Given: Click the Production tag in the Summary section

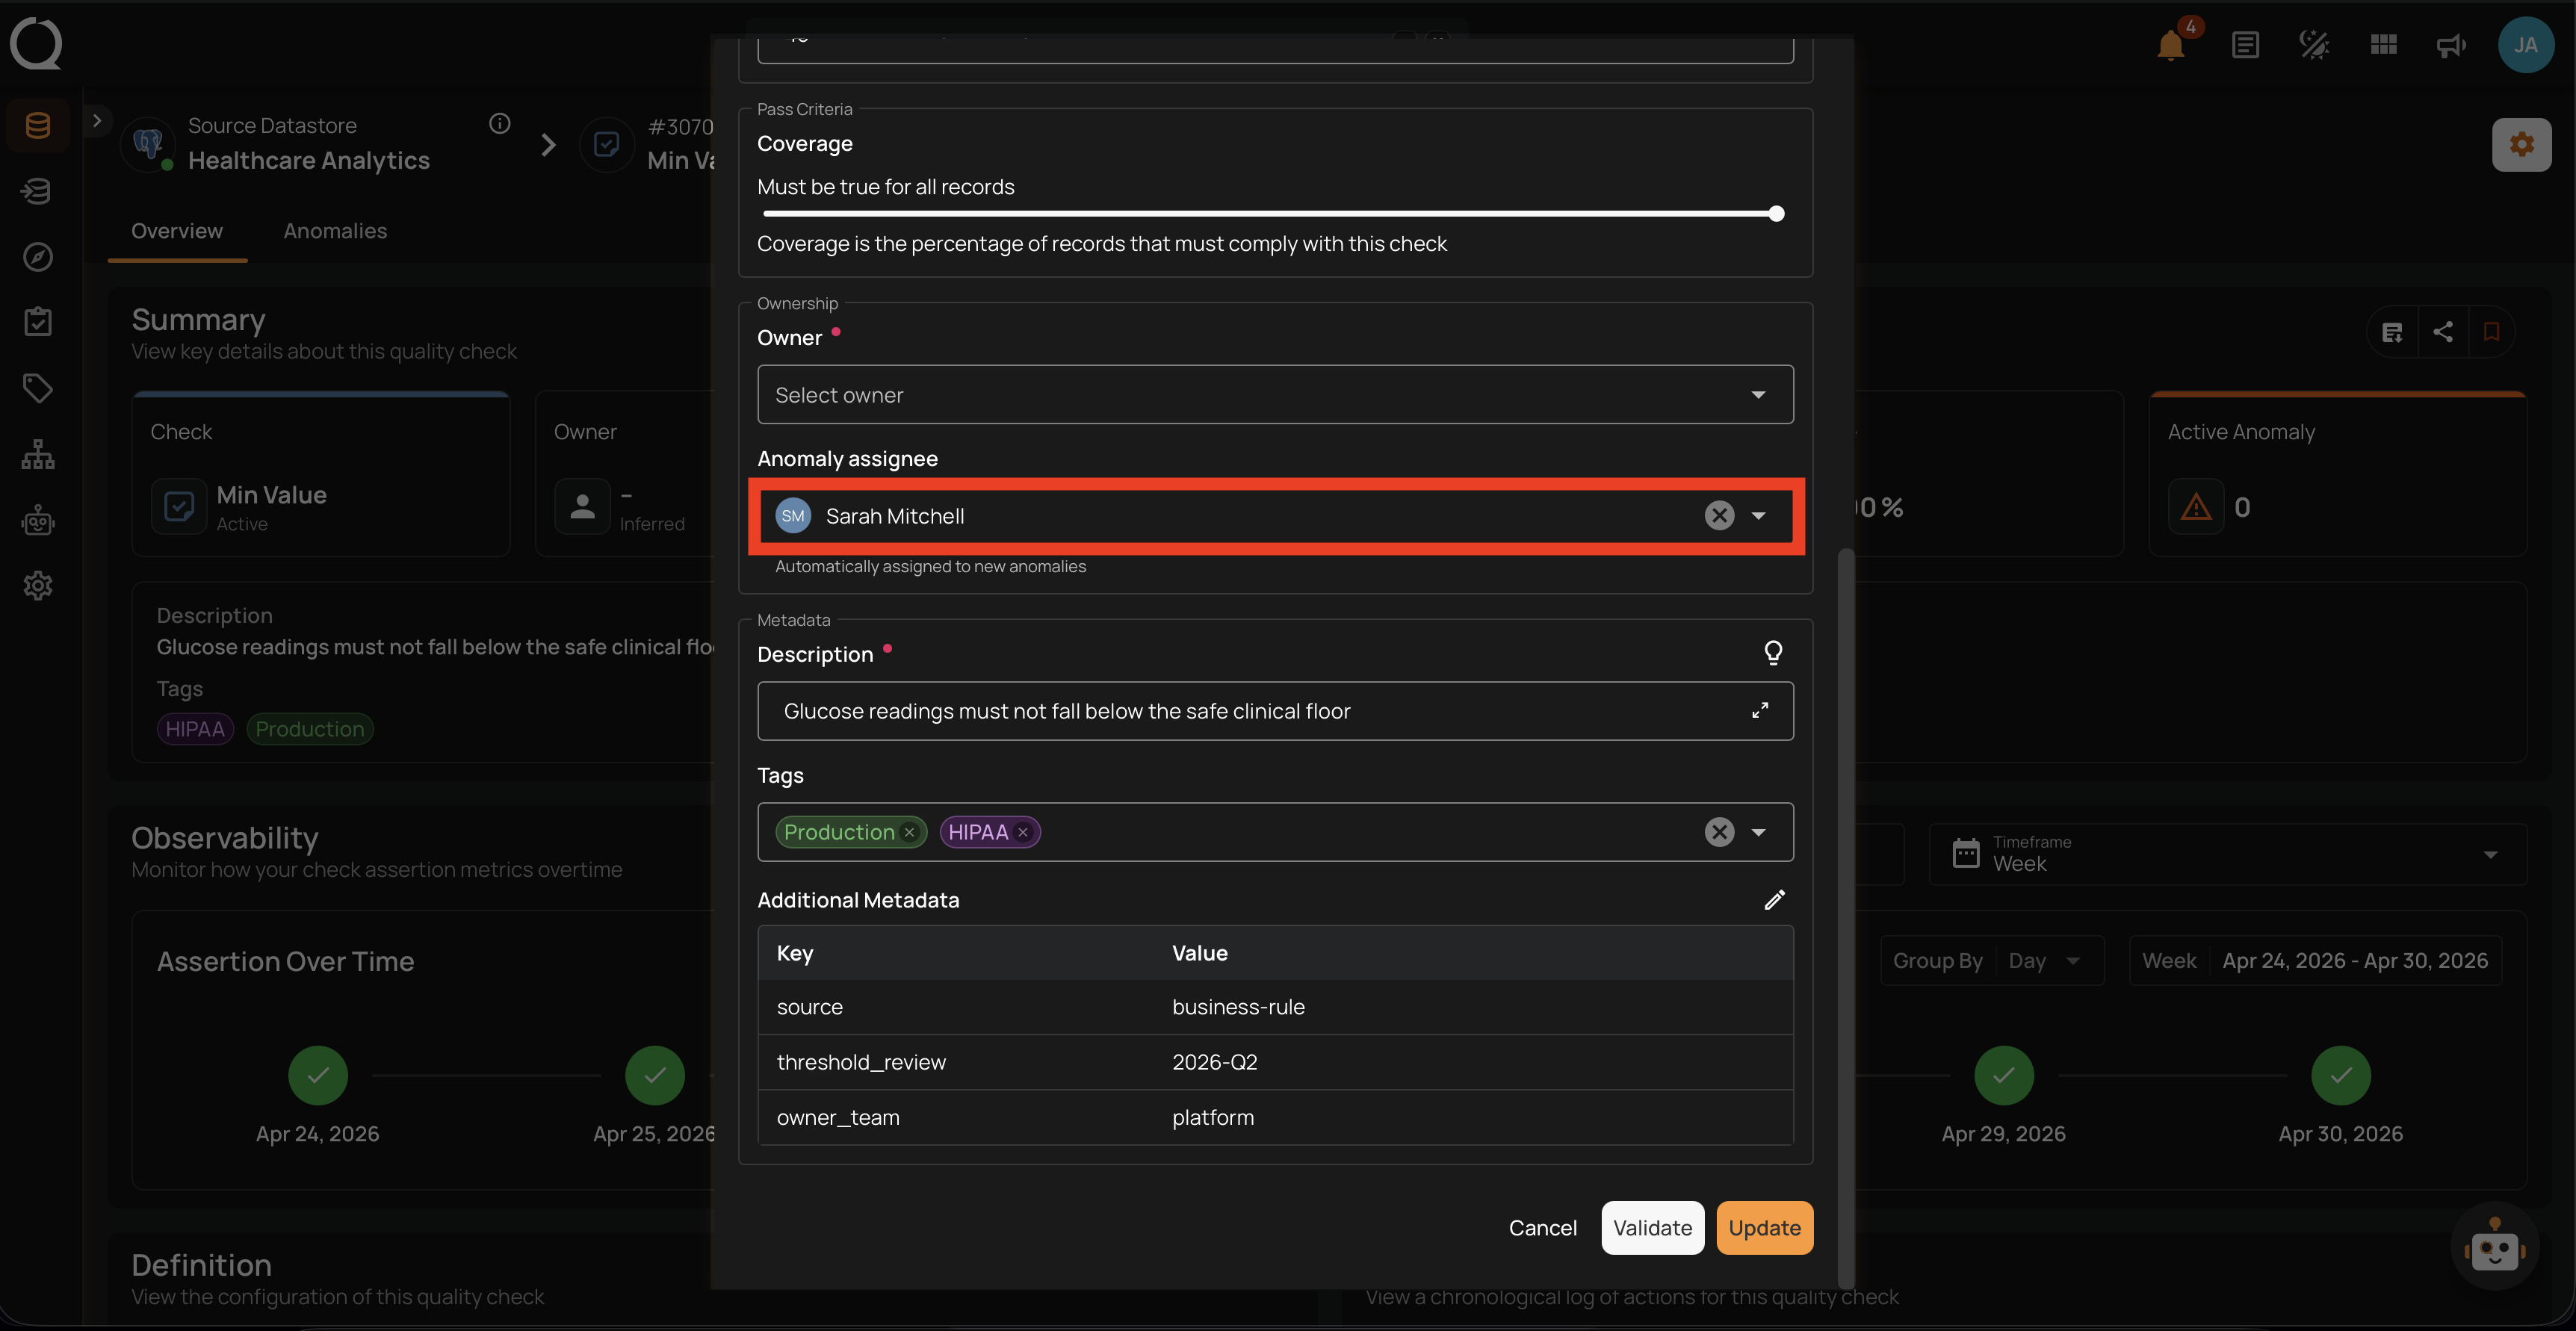Looking at the screenshot, I should tap(310, 729).
